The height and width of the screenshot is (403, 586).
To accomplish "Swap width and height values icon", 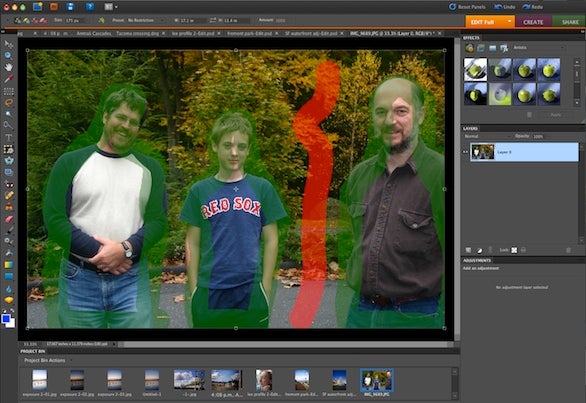I will 213,20.
